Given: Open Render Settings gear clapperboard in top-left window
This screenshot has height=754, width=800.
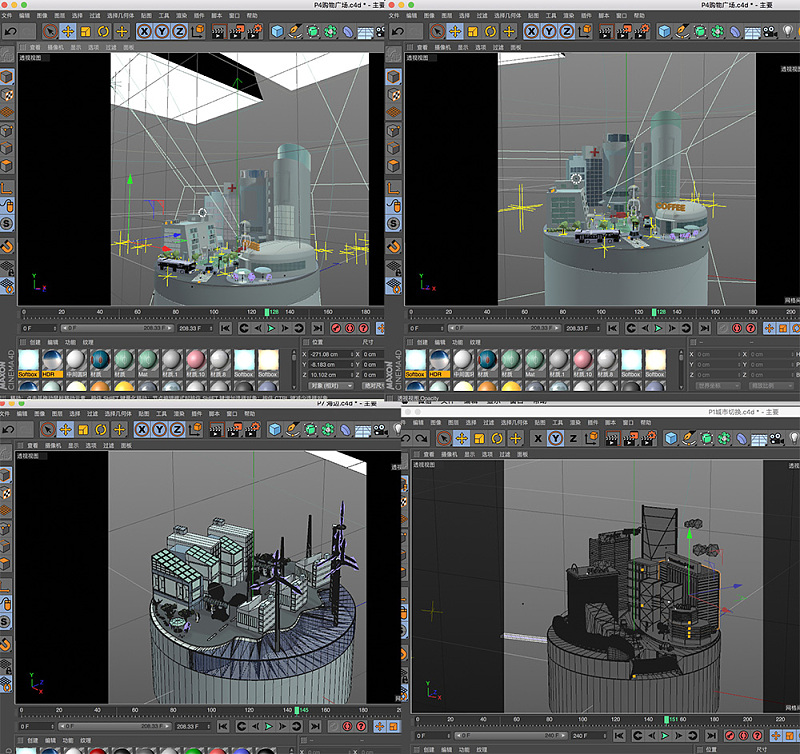Looking at the screenshot, I should (254, 32).
